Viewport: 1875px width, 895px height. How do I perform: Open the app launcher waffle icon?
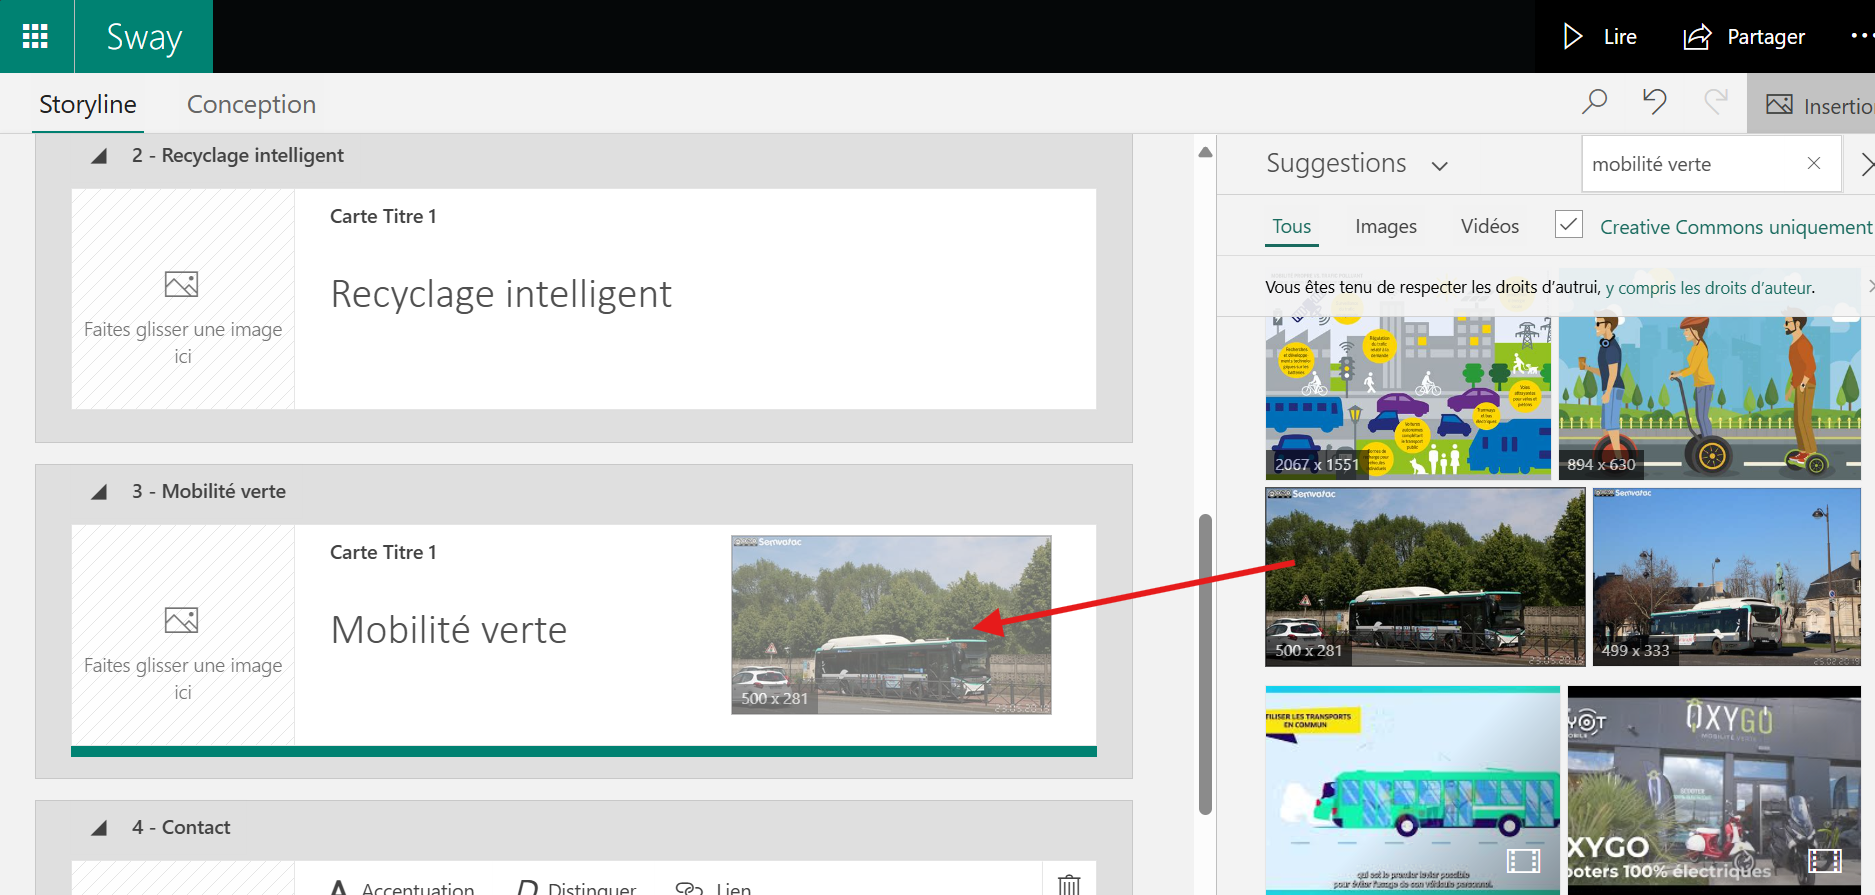click(x=35, y=37)
